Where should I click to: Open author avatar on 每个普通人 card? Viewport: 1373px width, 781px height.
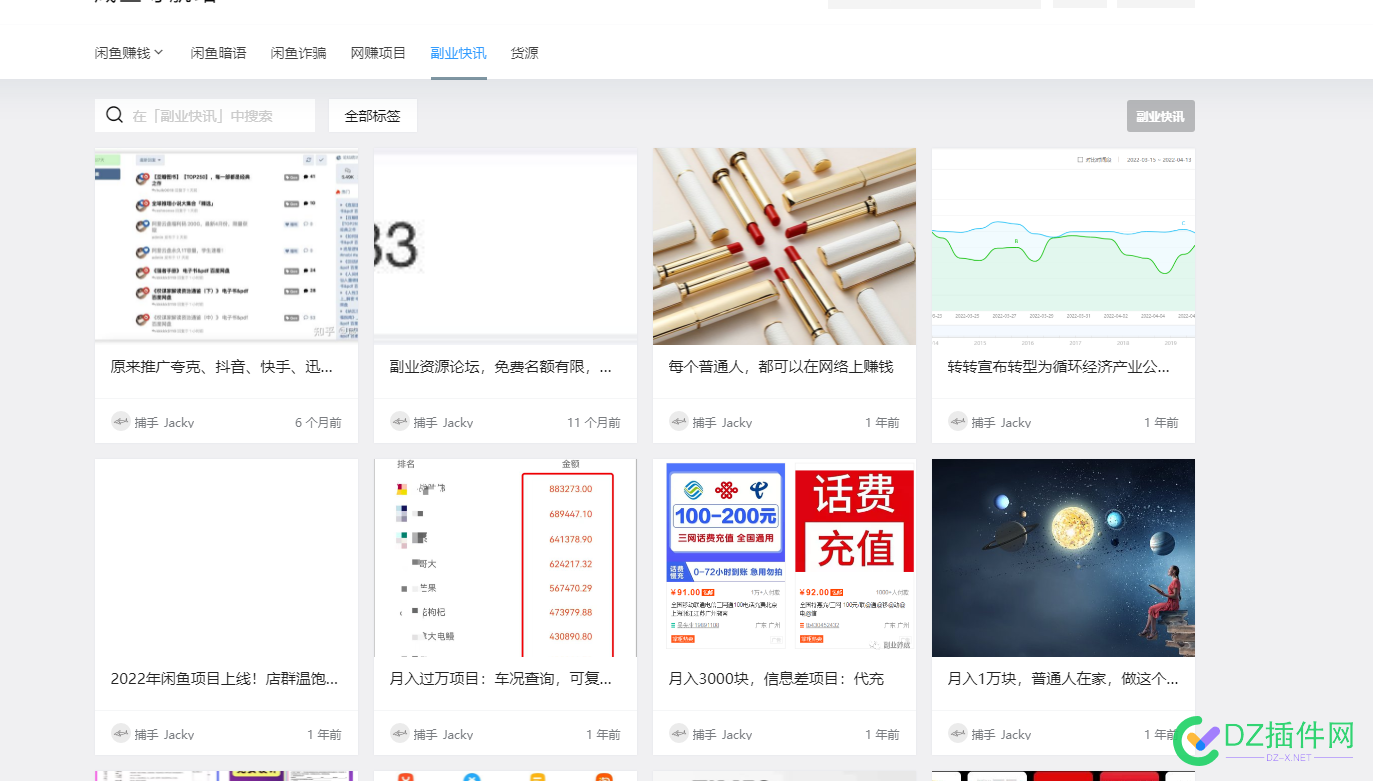coord(679,422)
